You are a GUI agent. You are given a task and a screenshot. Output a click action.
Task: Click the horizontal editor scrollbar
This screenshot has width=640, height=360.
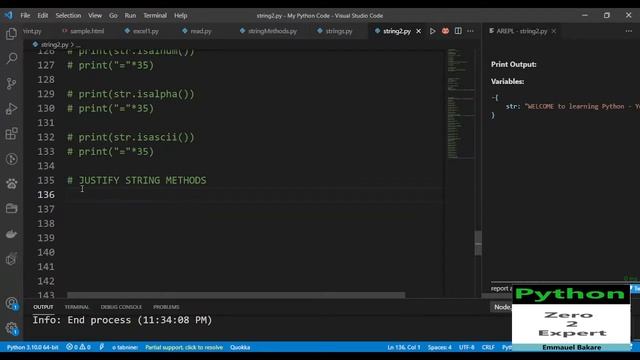pos(236,295)
